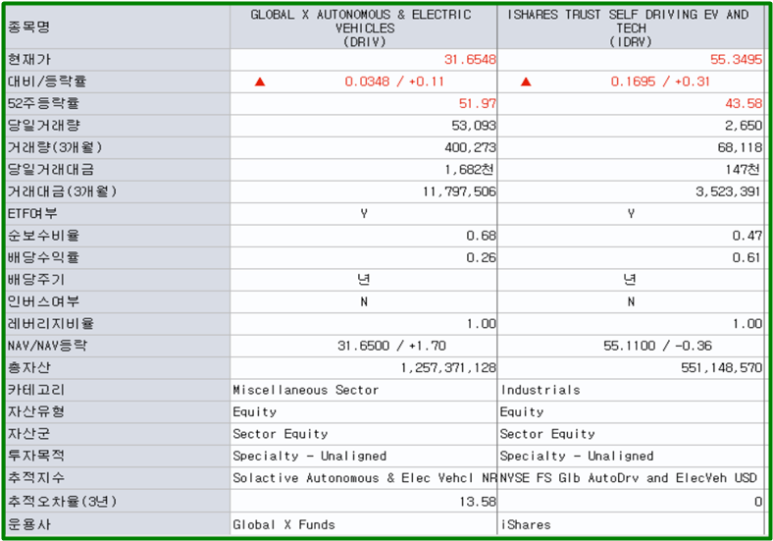Click the 추적지수 row label
The height and width of the screenshot is (541, 773).
coord(36,477)
